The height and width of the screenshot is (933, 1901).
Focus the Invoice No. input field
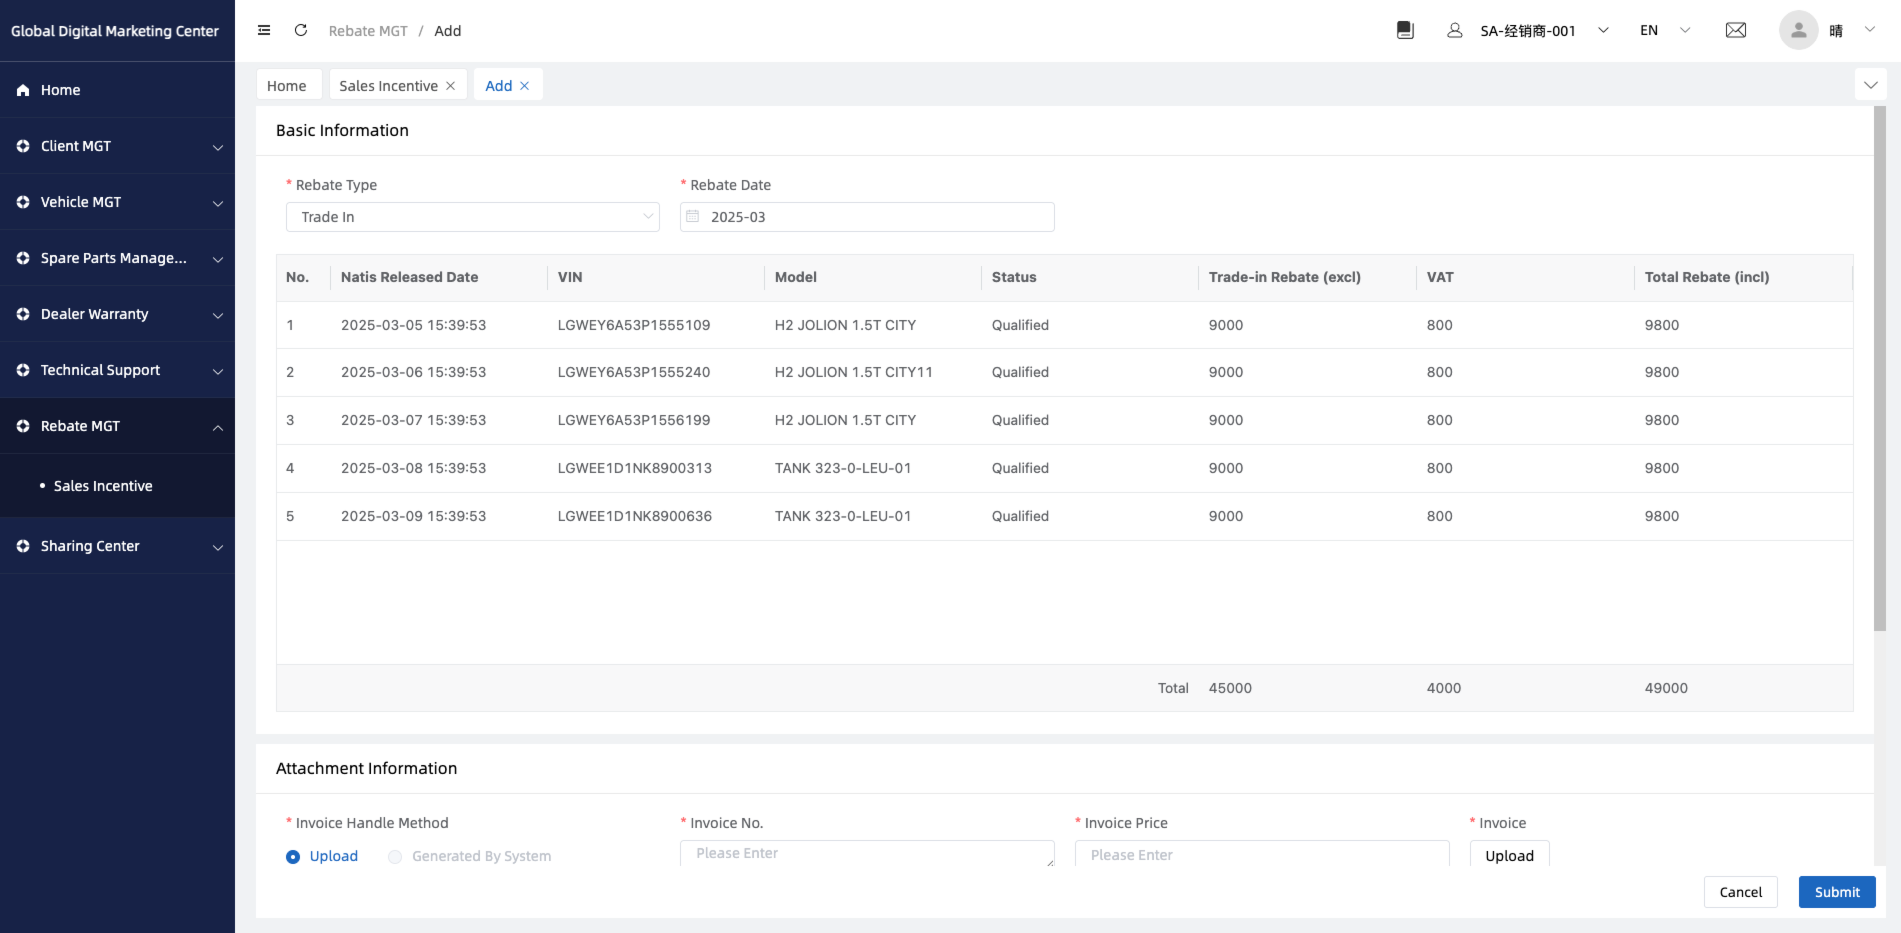(x=866, y=853)
